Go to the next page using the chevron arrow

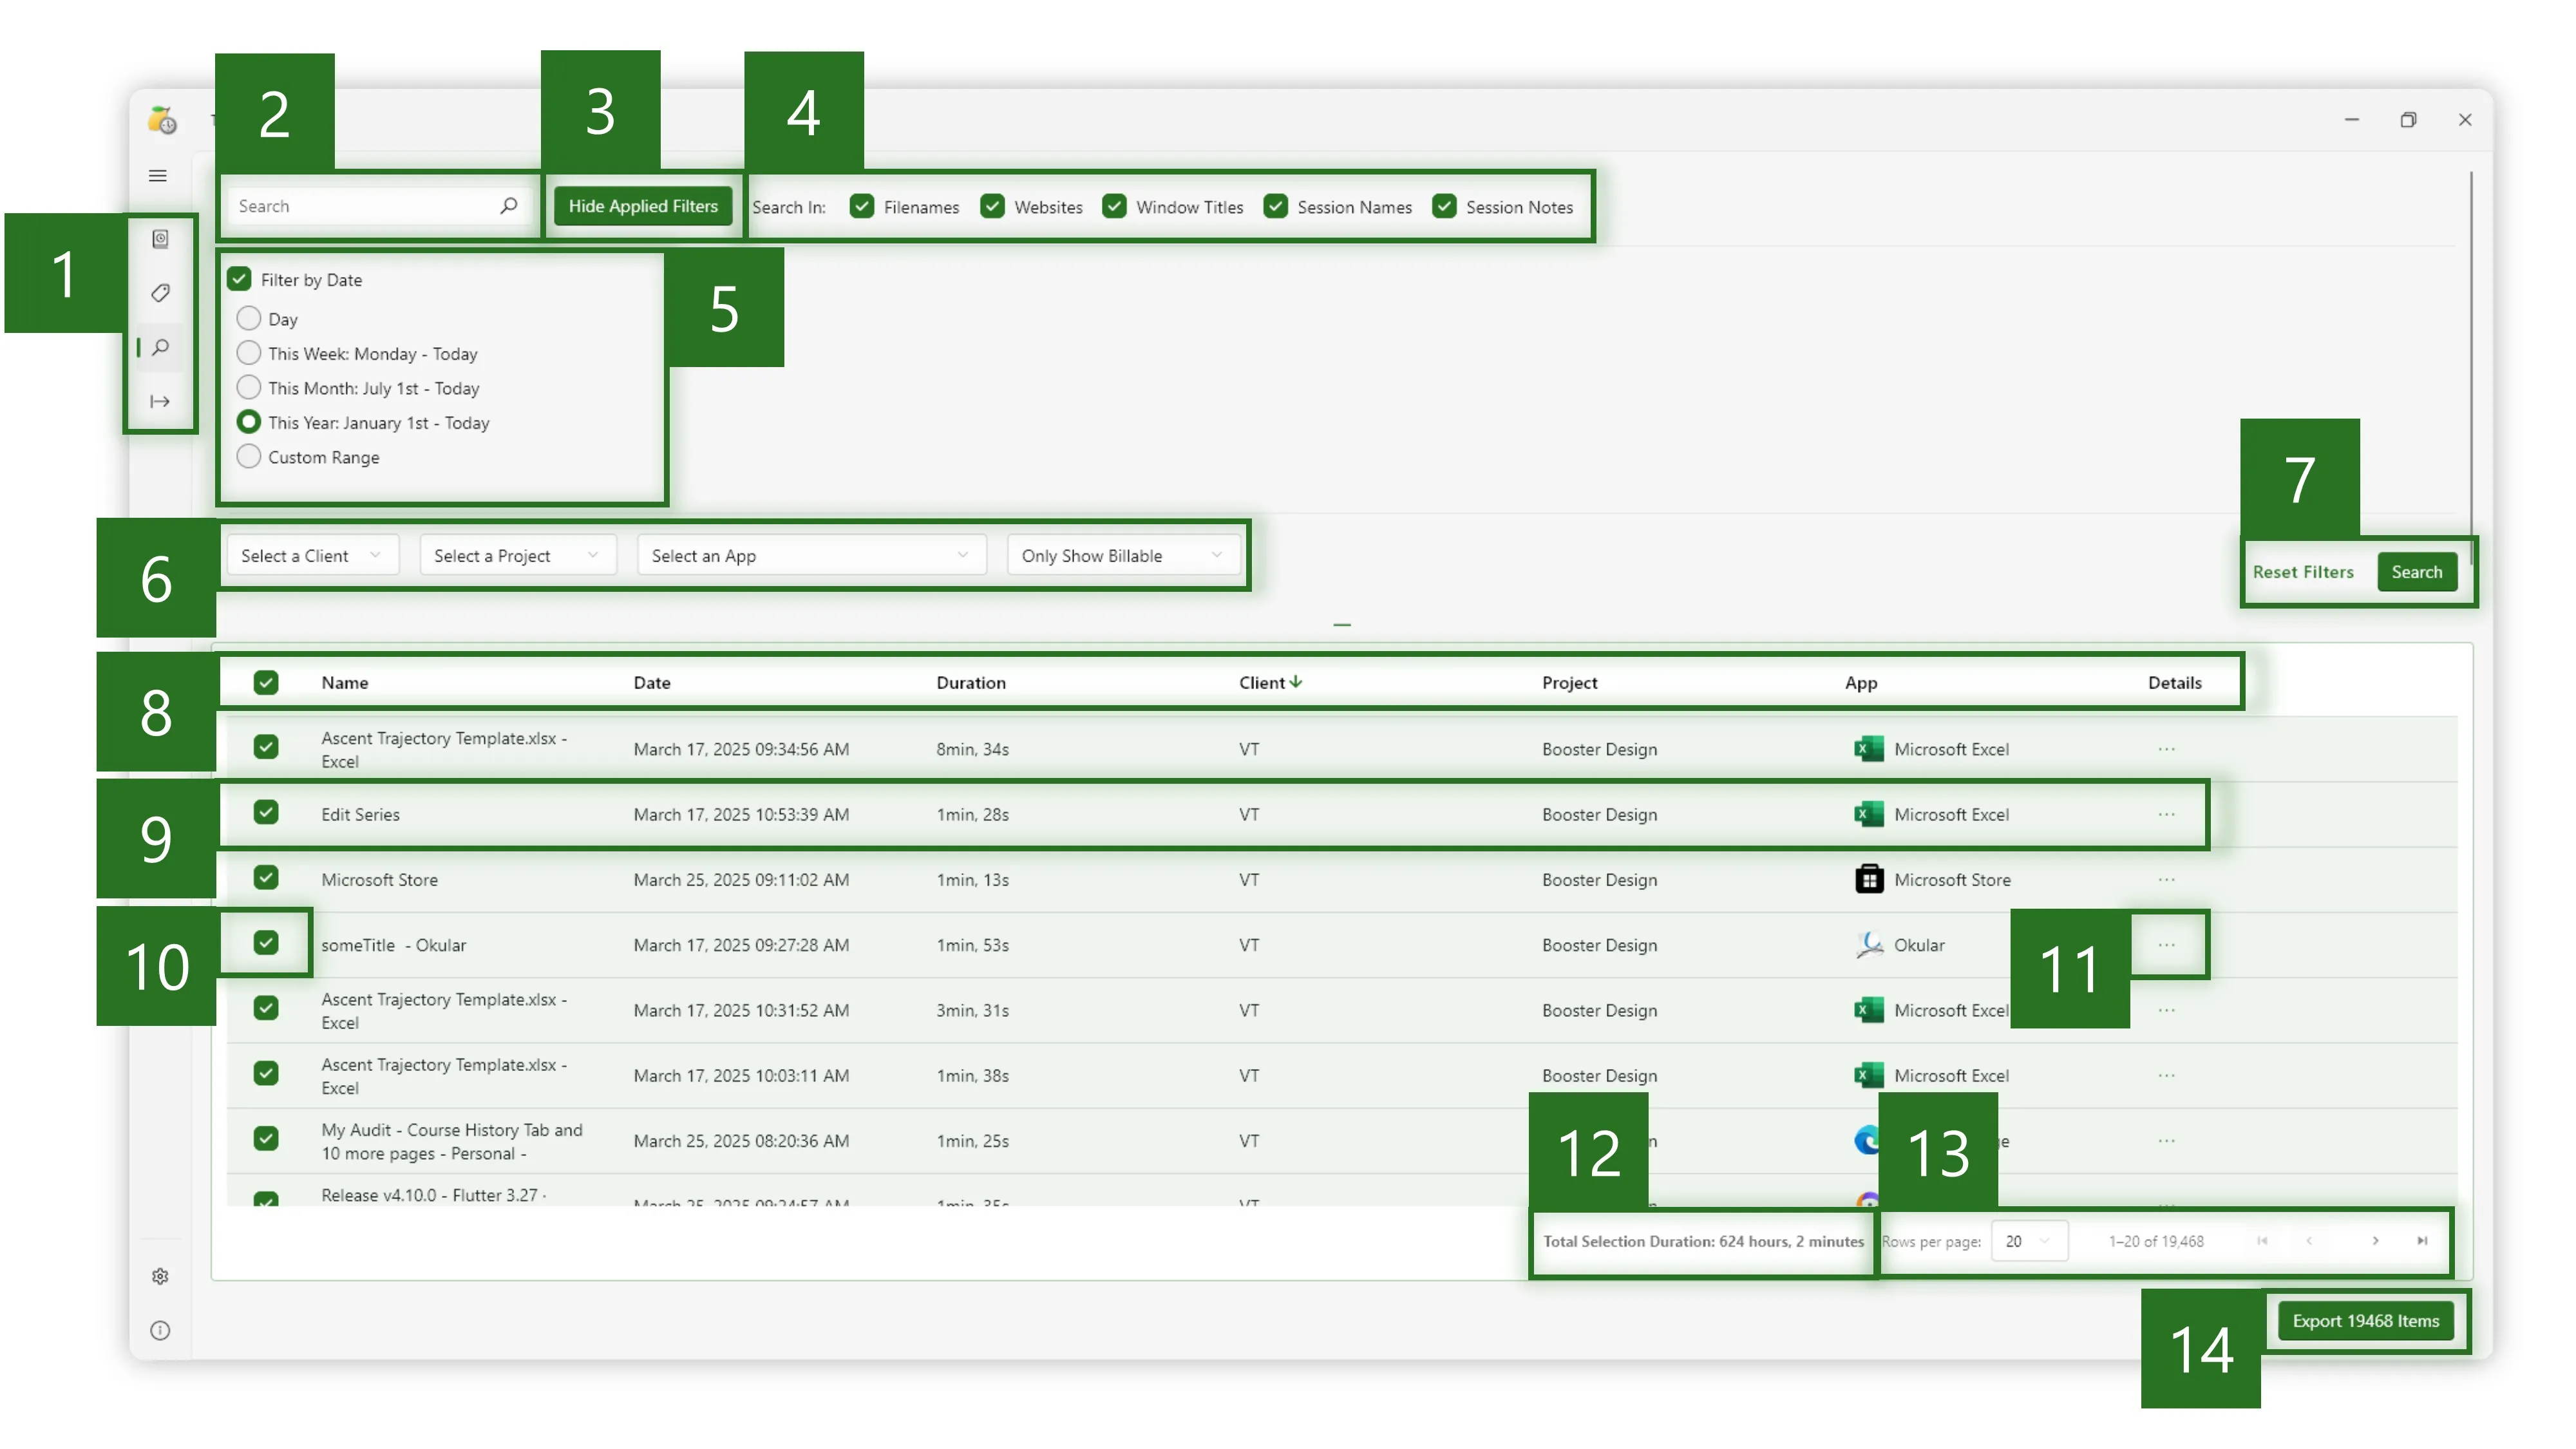click(x=2375, y=1241)
